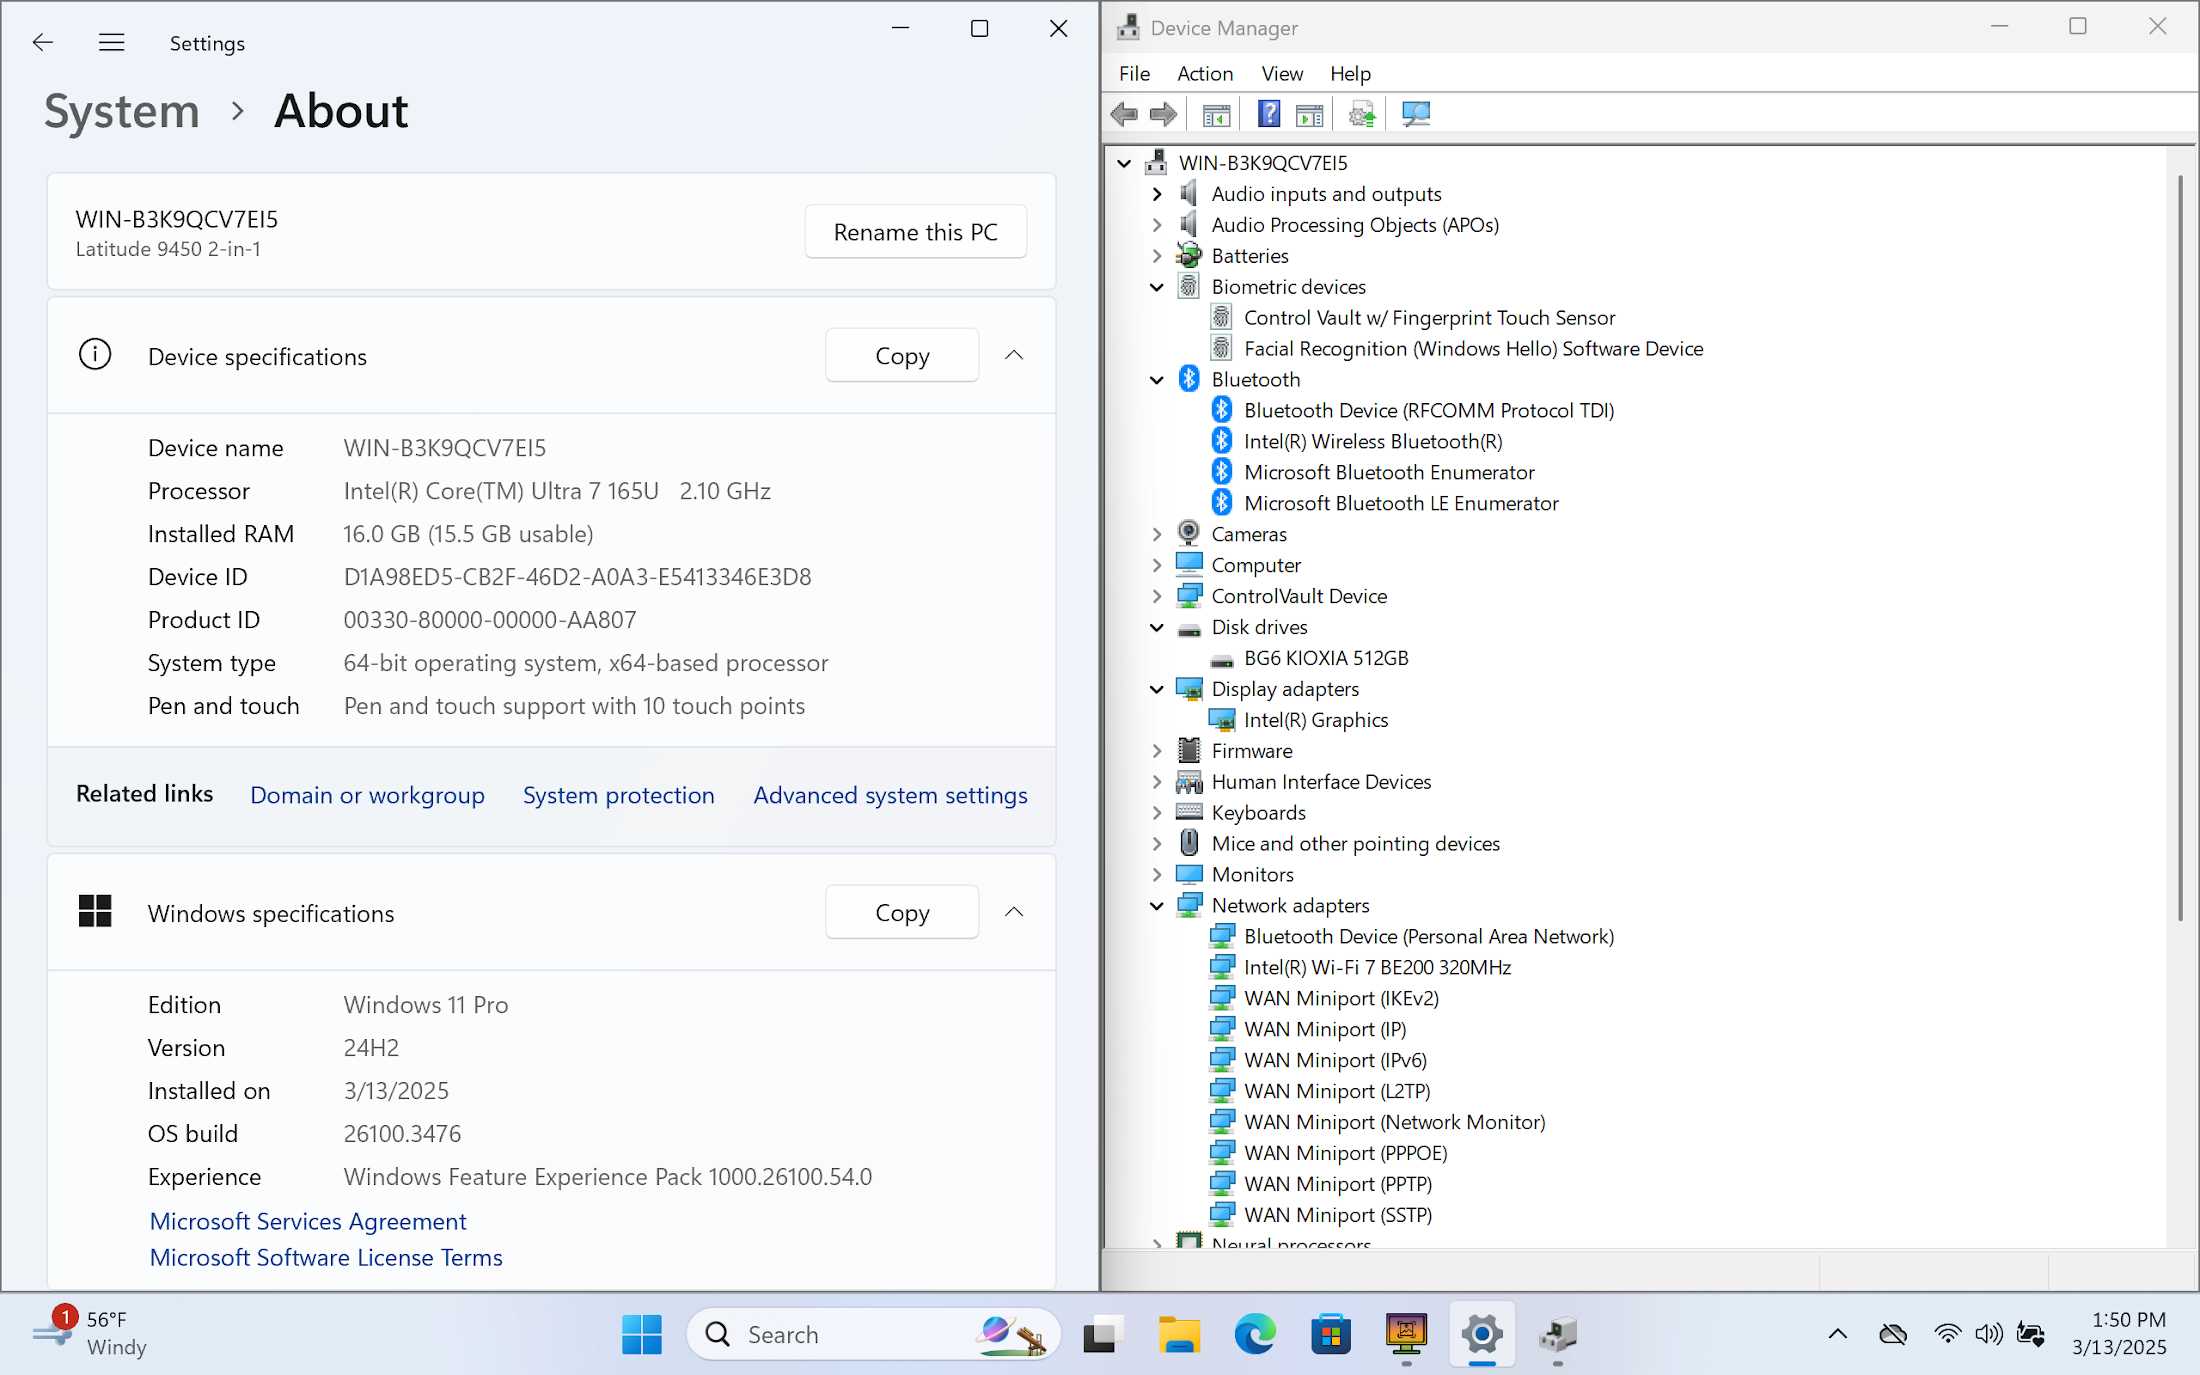Open the File menu in Device Manager
This screenshot has height=1375, width=2200.
(x=1134, y=73)
